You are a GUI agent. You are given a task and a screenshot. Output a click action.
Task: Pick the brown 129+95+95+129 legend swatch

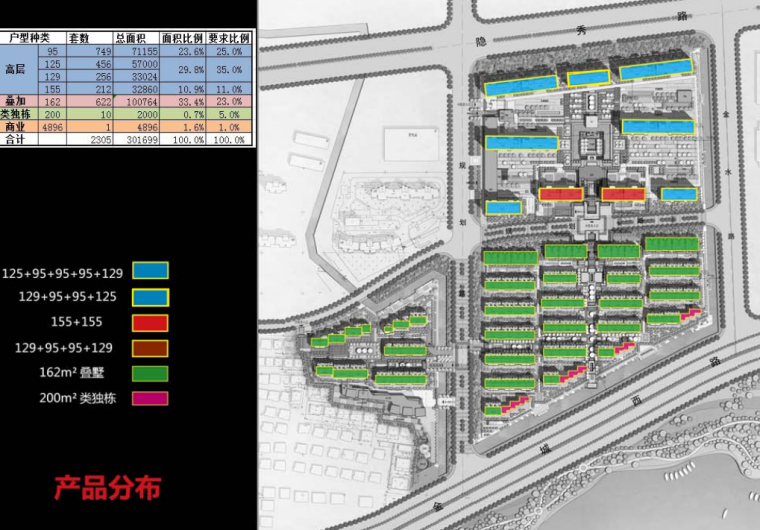[x=151, y=348]
